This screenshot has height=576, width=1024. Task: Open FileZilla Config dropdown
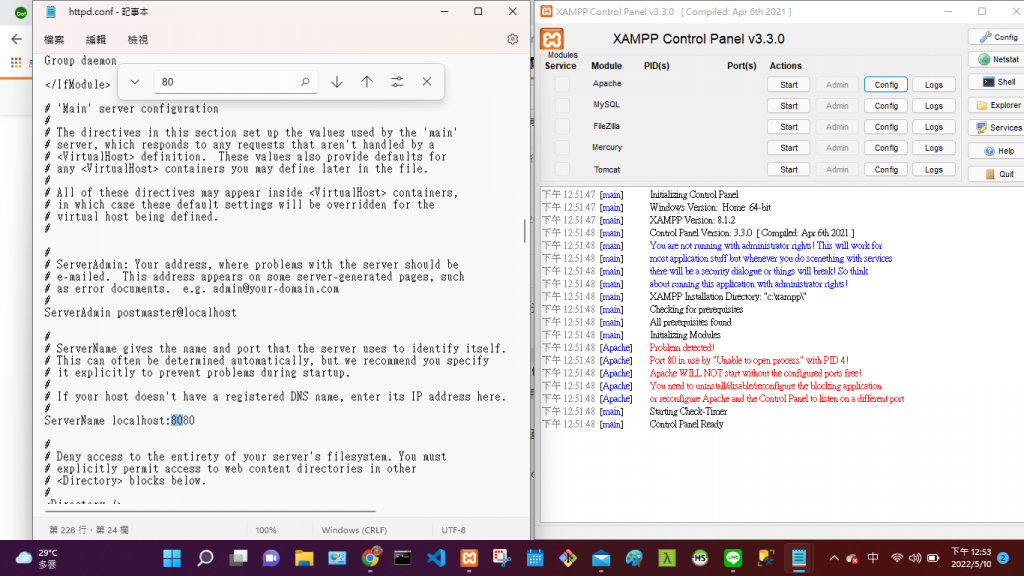point(886,127)
